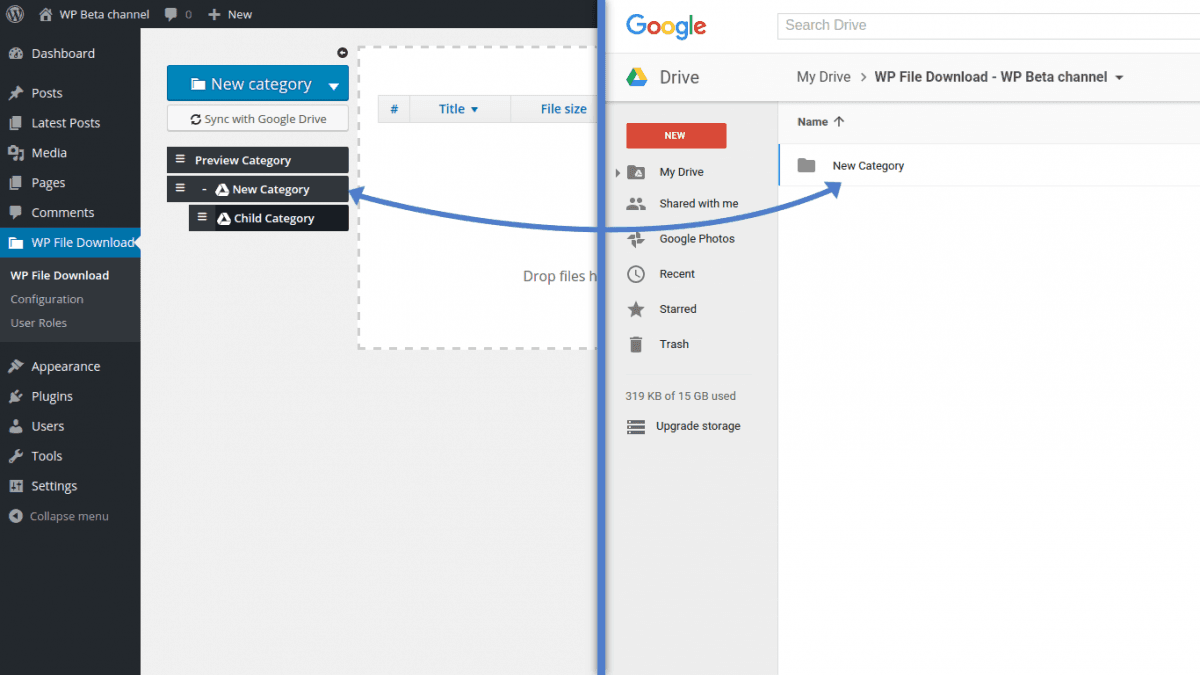Open the New category button dropdown arrow
Image resolution: width=1200 pixels, height=675 pixels.
click(x=333, y=86)
